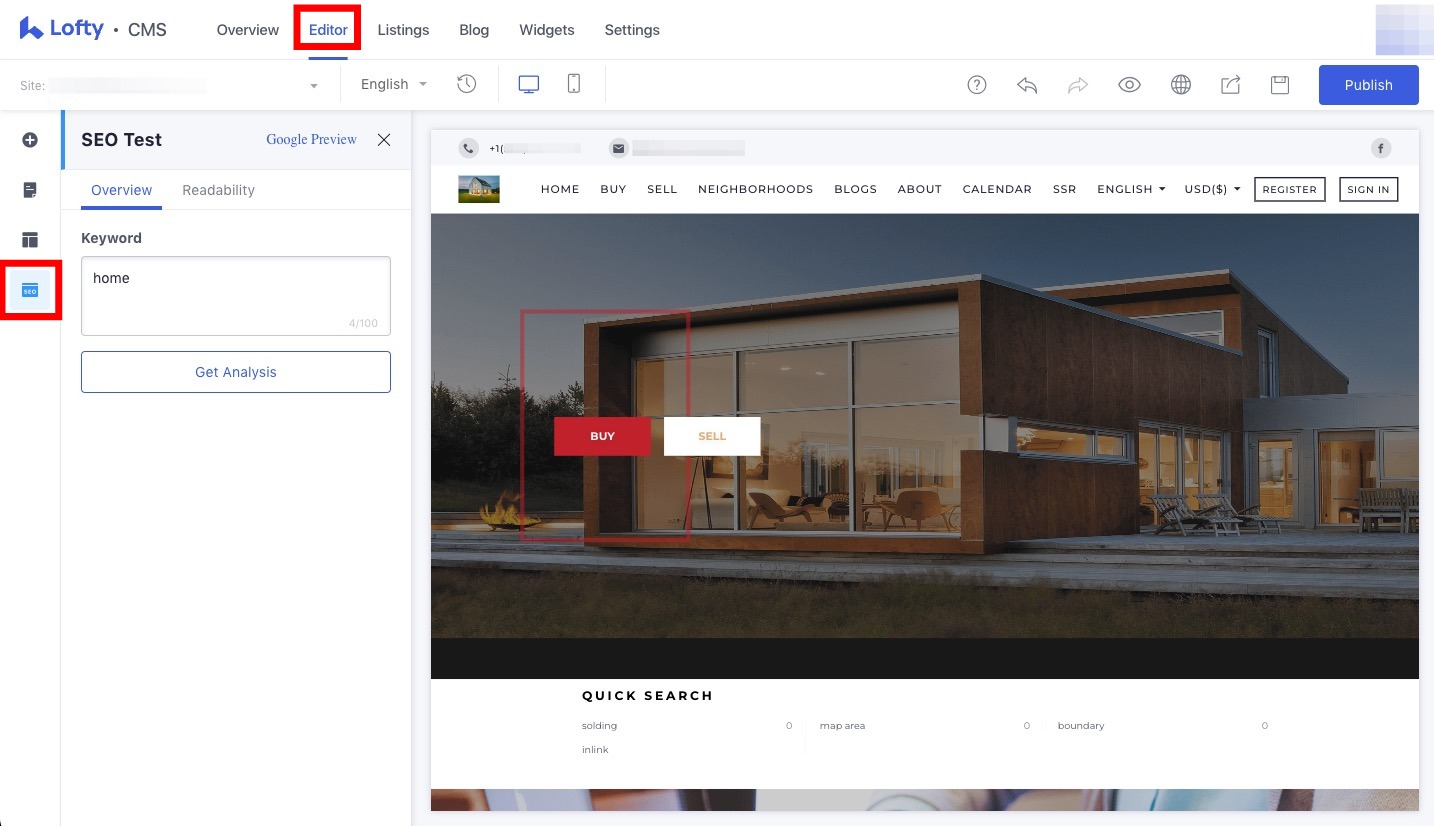This screenshot has height=826, width=1434.
Task: Open the globe domain icon
Action: [x=1181, y=85]
